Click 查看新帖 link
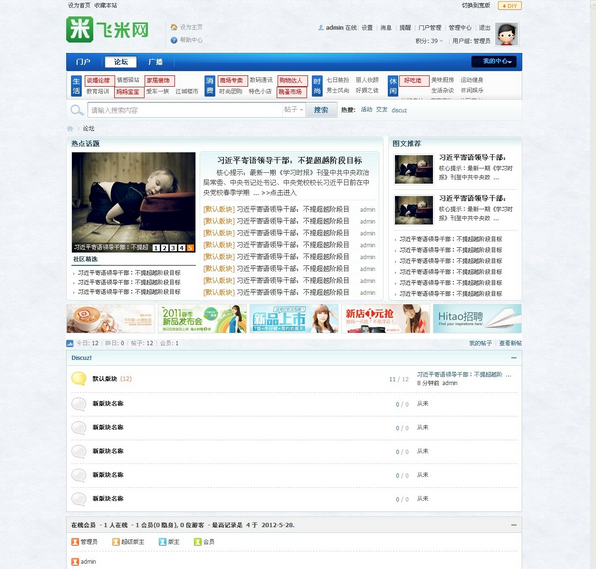This screenshot has width=596, height=569. (510, 343)
